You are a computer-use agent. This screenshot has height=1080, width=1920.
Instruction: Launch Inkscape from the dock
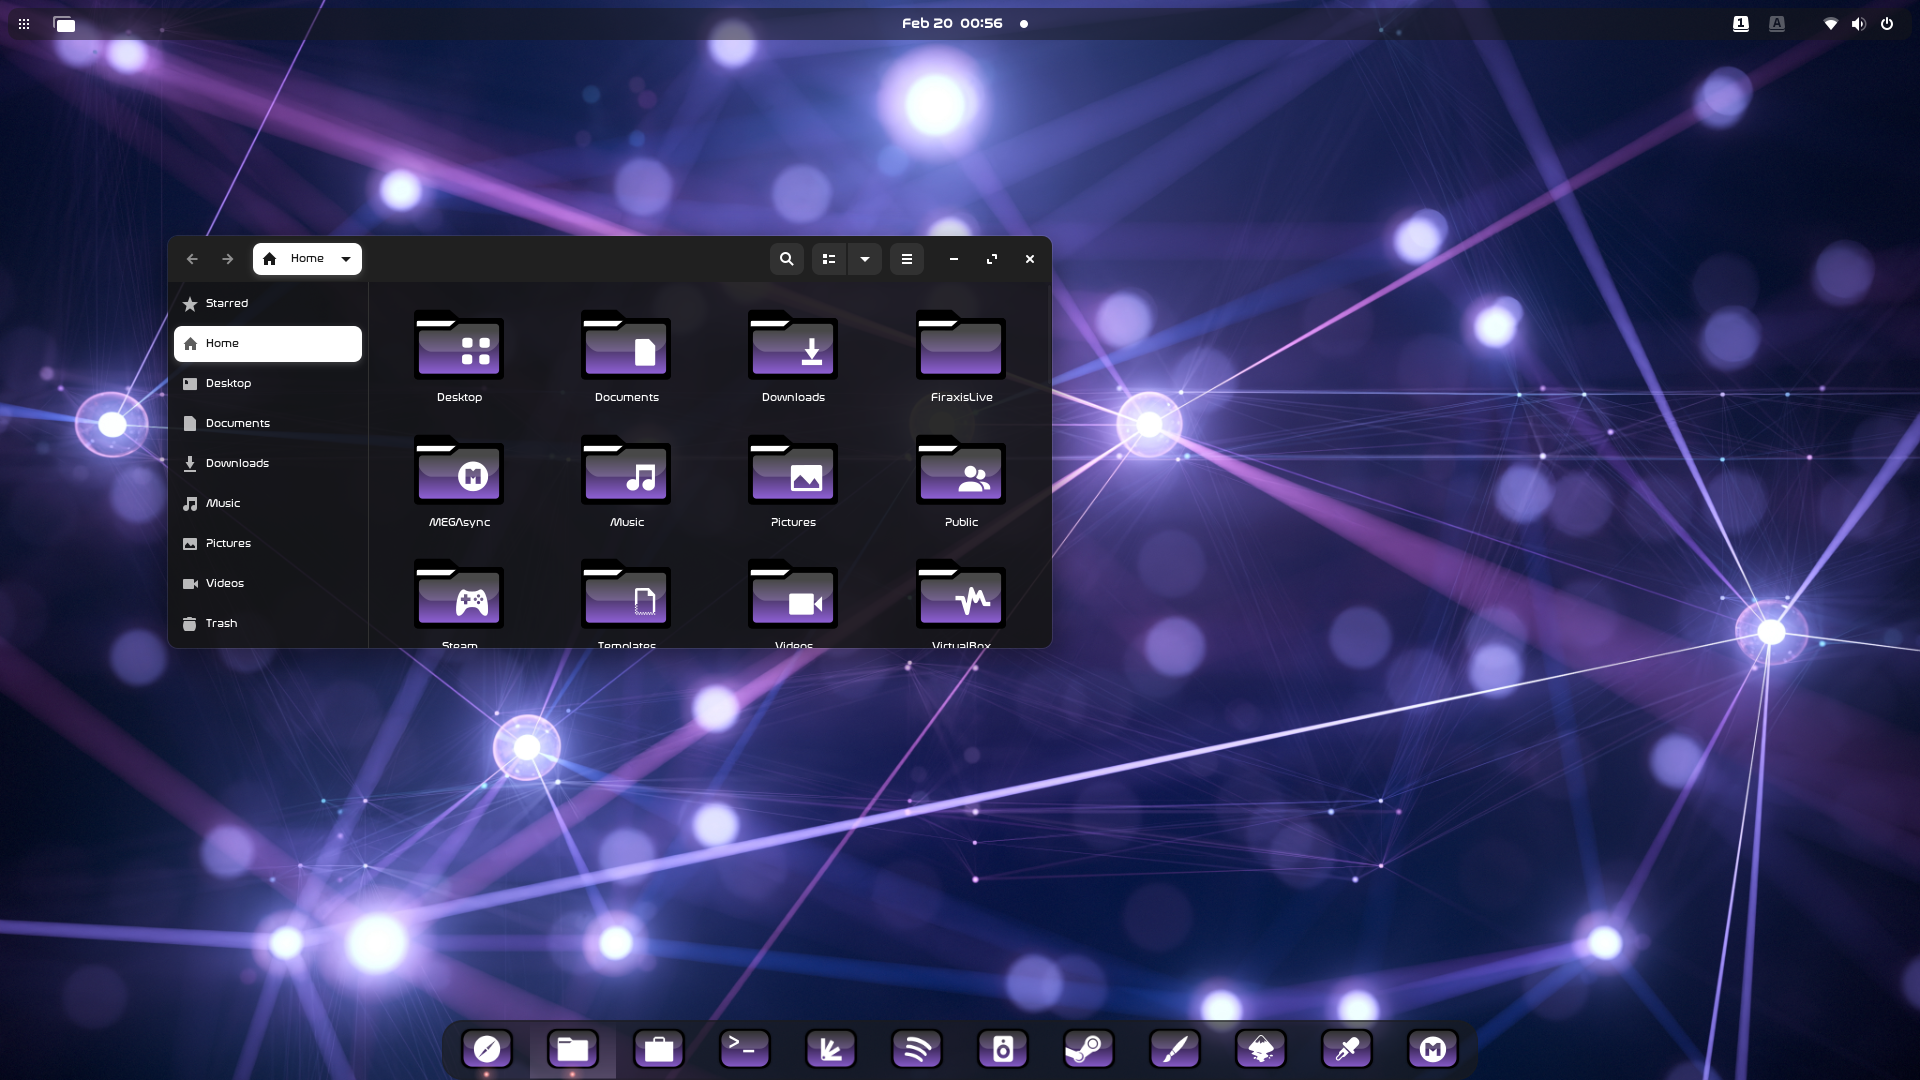tap(1261, 1049)
